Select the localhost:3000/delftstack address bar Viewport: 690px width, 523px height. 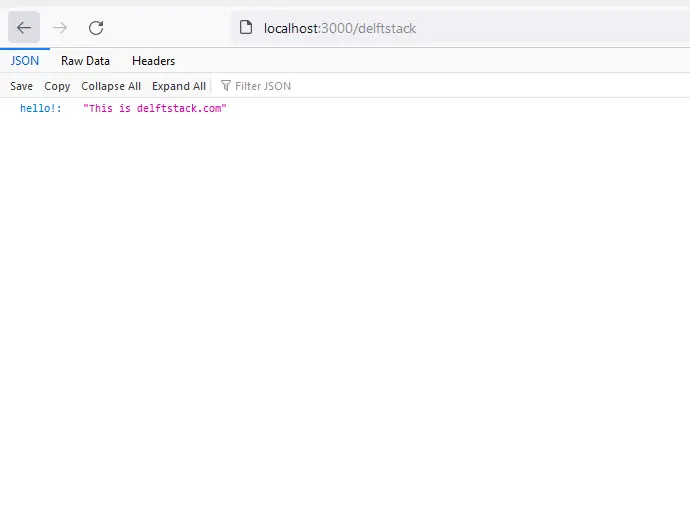(x=460, y=28)
